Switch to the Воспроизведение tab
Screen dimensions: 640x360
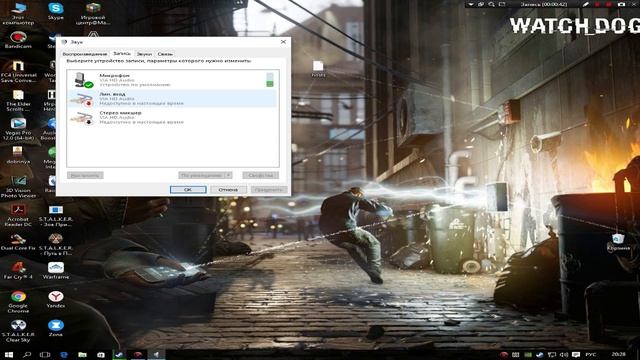pos(84,54)
